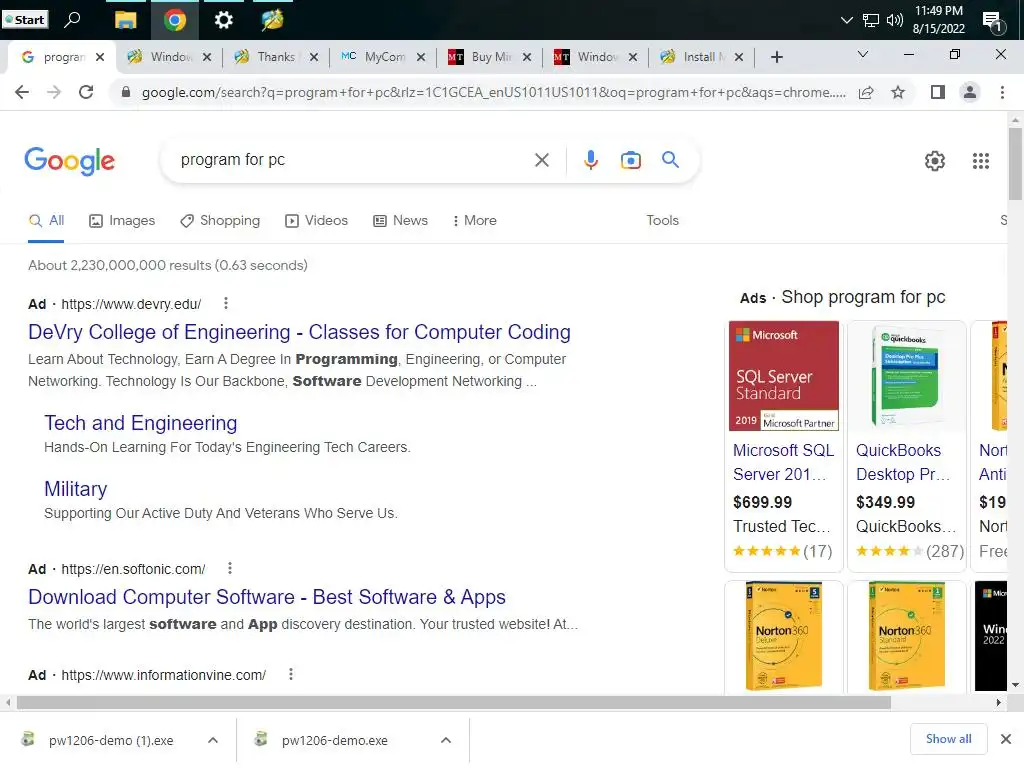Open the Tools search options

[x=662, y=221]
